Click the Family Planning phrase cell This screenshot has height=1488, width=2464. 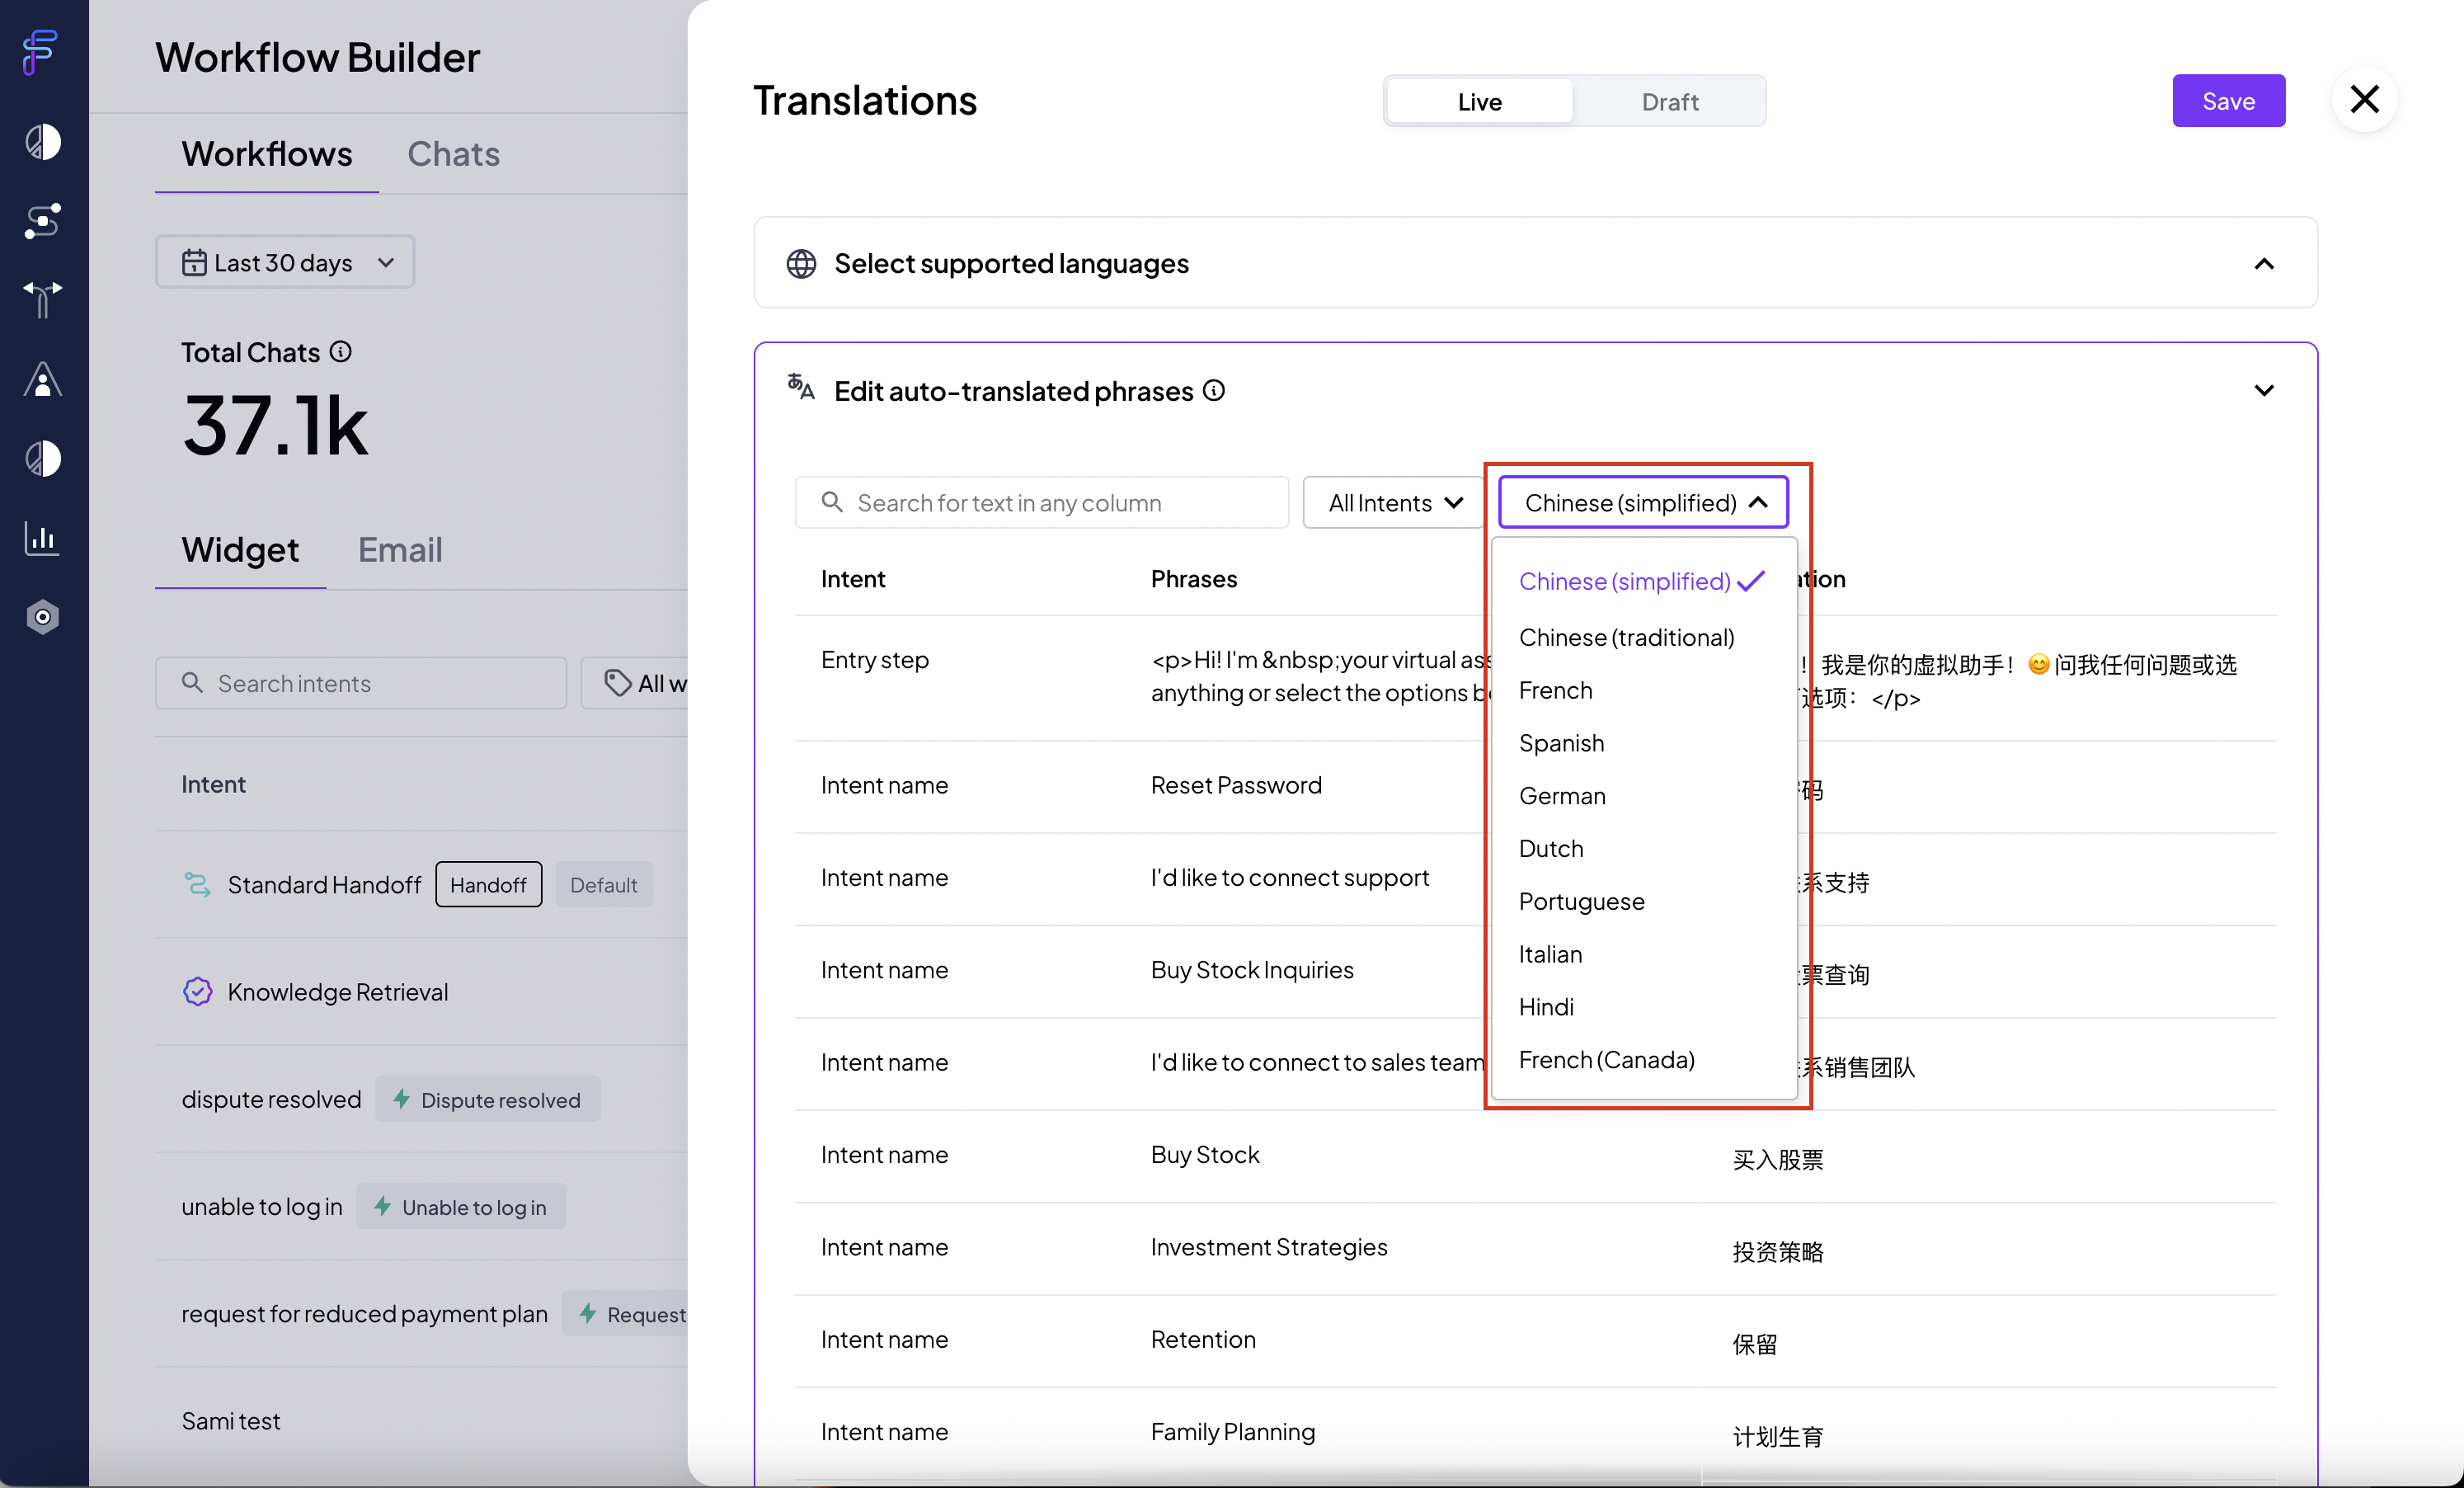pos(1233,1433)
